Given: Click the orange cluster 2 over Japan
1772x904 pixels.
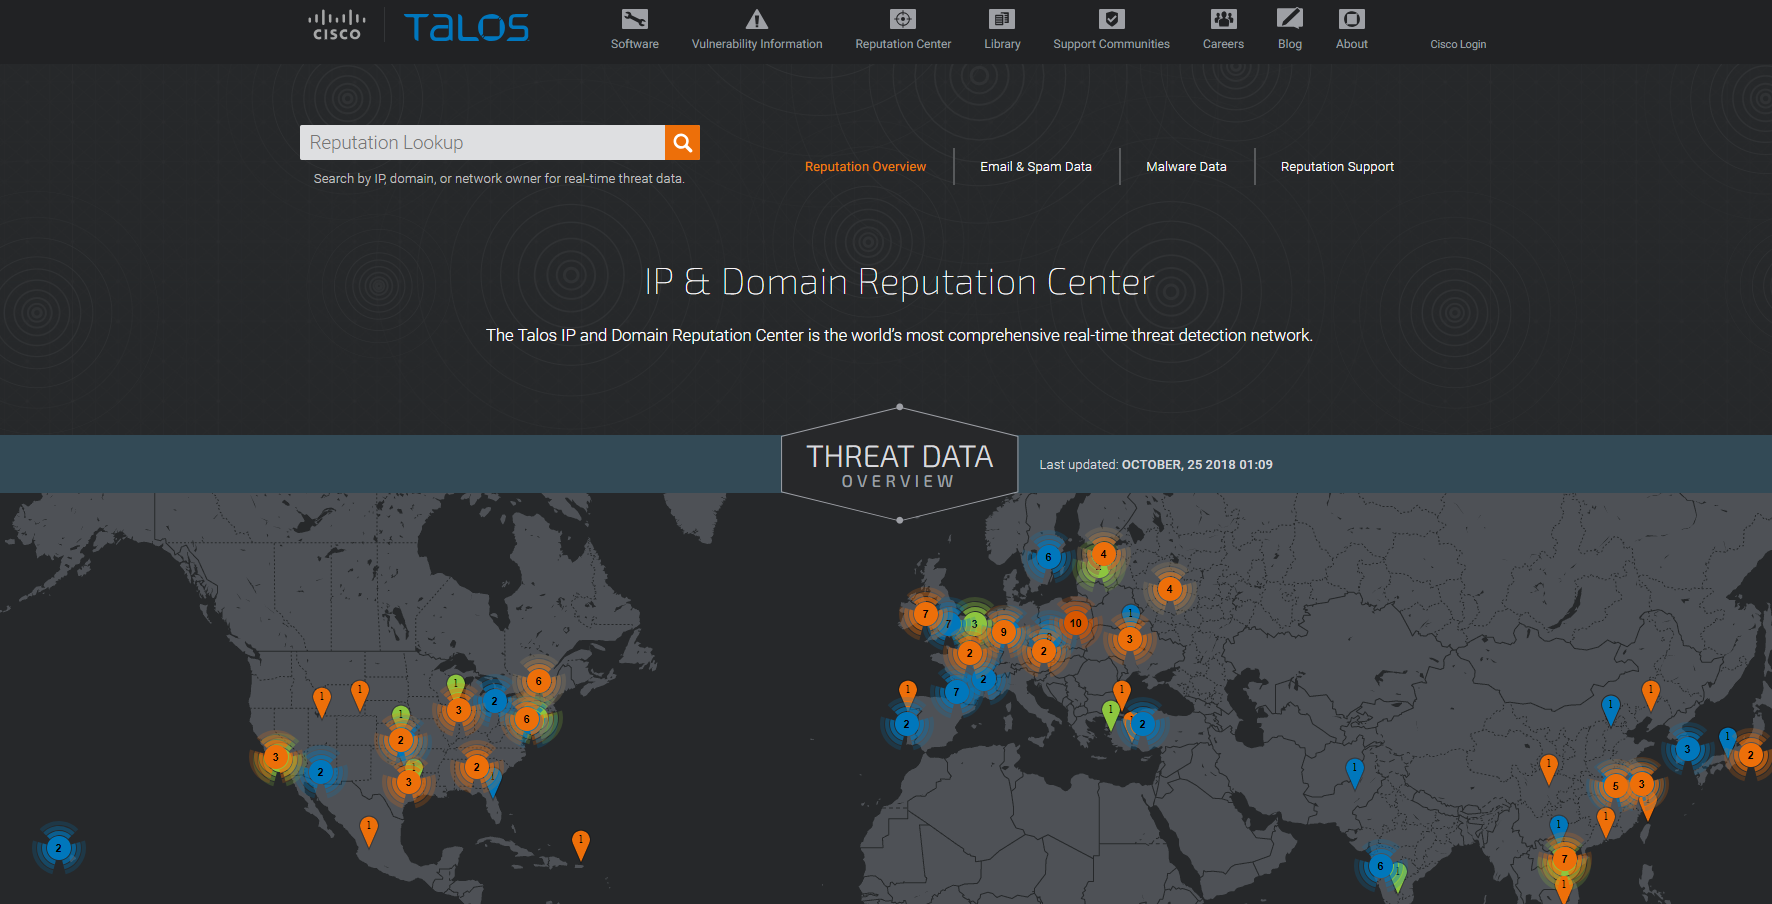Looking at the screenshot, I should (1750, 755).
